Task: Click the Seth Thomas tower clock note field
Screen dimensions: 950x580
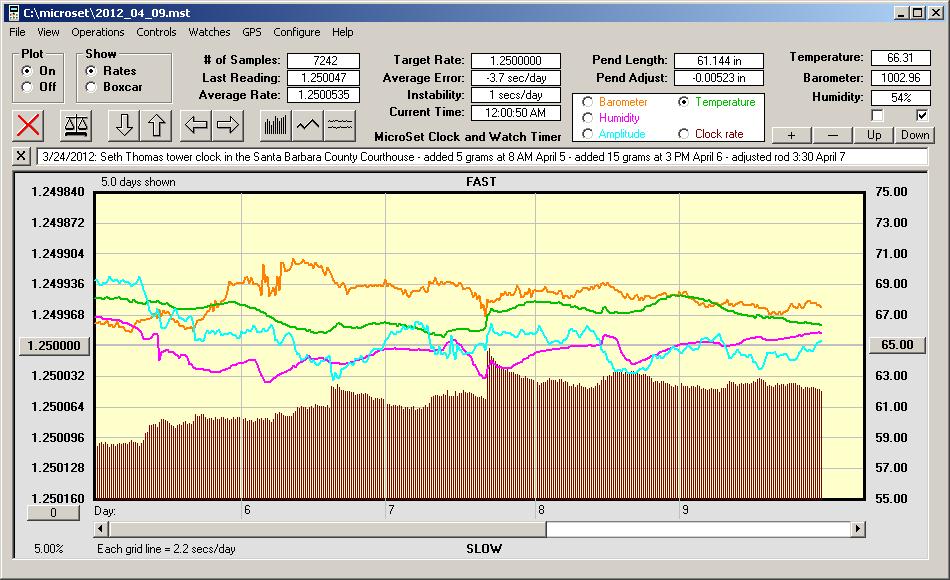Action: tap(482, 157)
